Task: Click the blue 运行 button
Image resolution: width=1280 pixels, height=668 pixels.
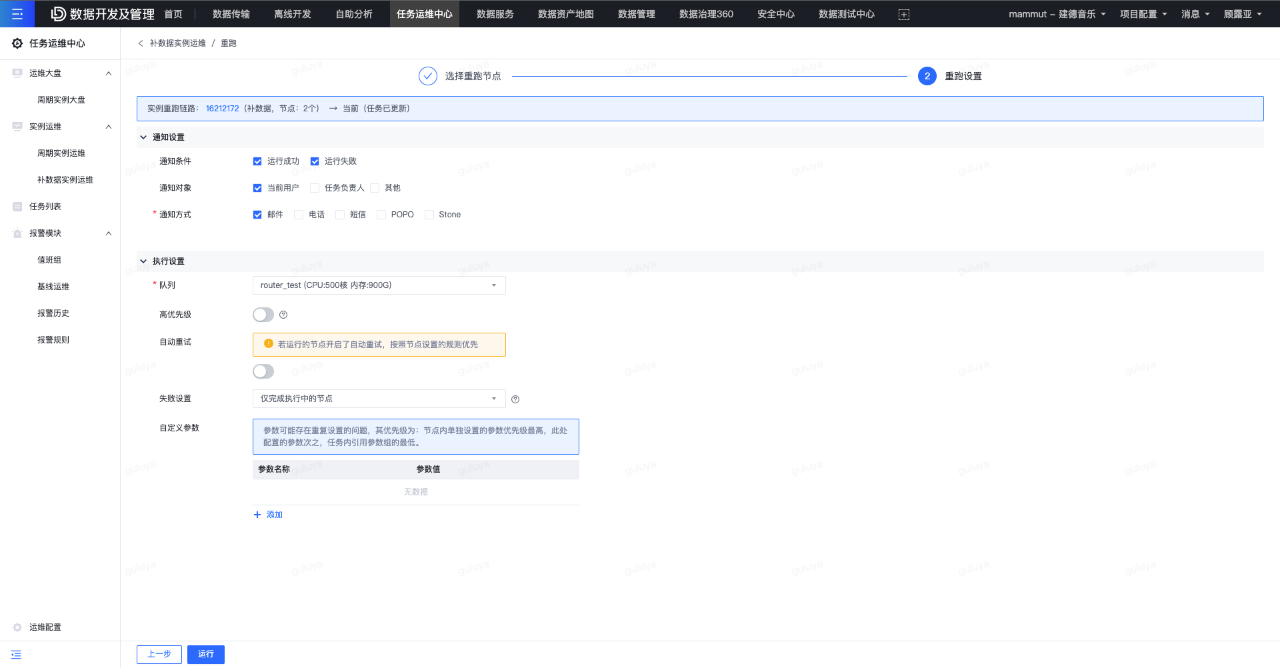Action: click(206, 654)
